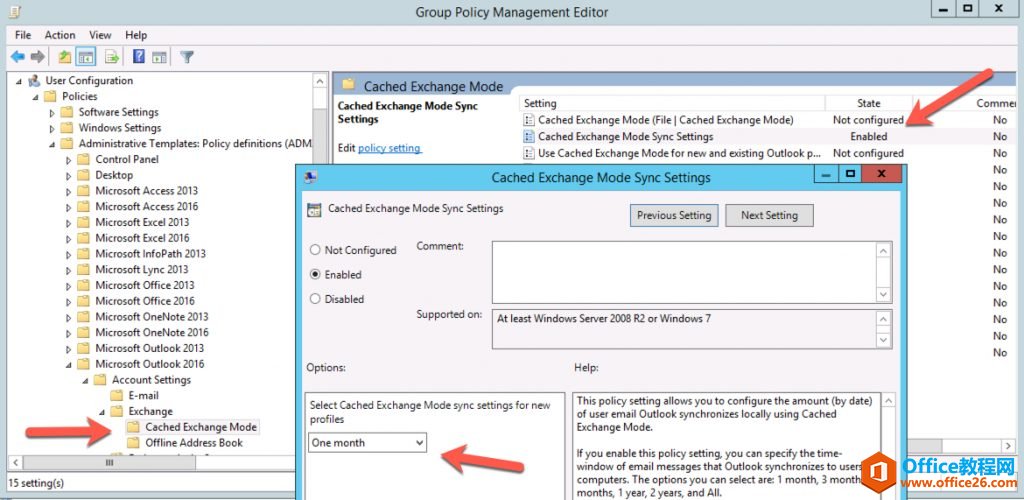Select the Disabled radio button
1024x500 pixels.
tap(316, 299)
